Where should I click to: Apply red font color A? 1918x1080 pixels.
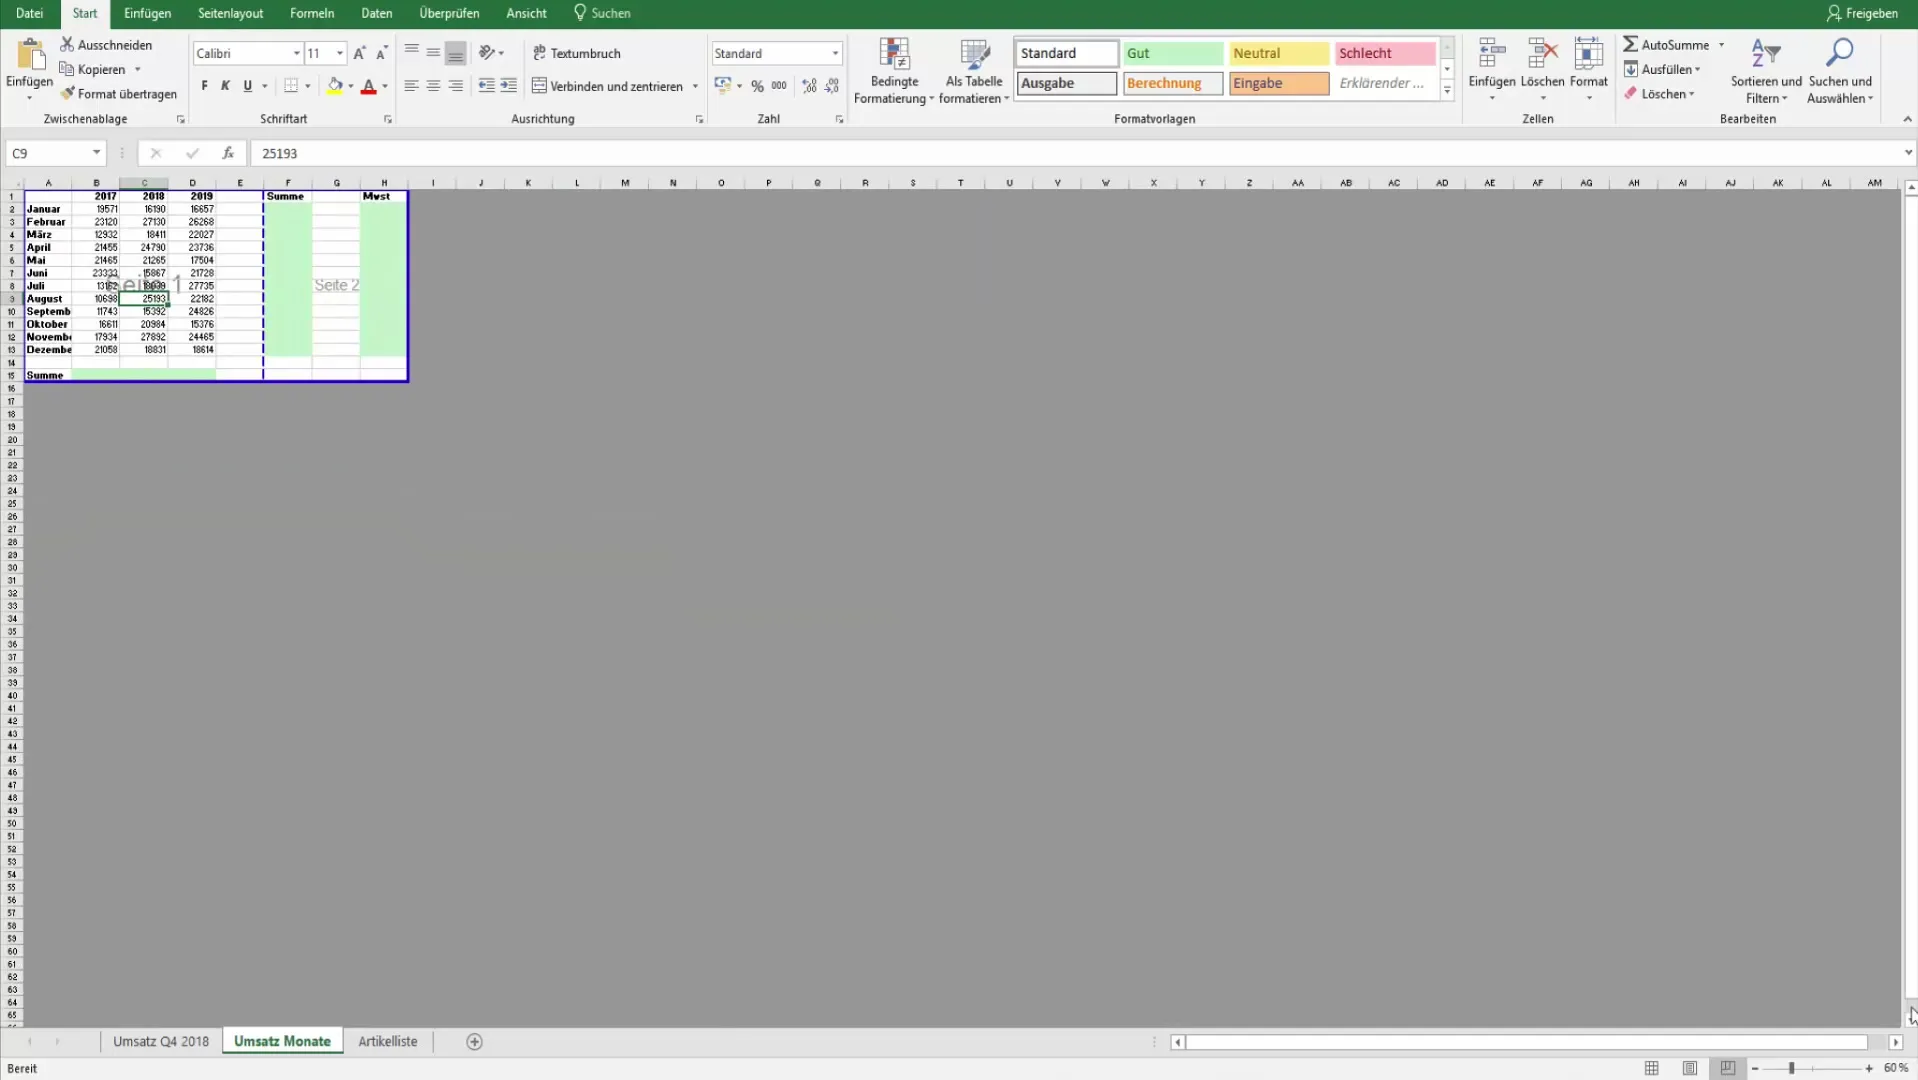tap(368, 86)
